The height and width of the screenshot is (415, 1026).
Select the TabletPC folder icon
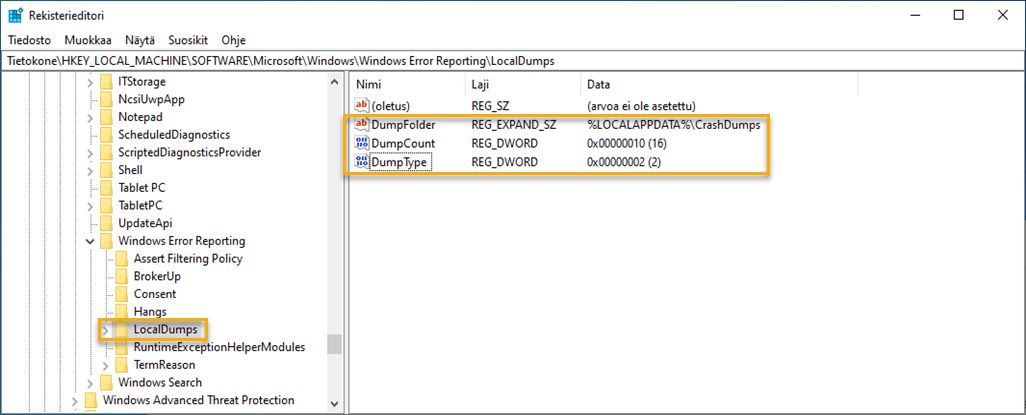click(106, 206)
